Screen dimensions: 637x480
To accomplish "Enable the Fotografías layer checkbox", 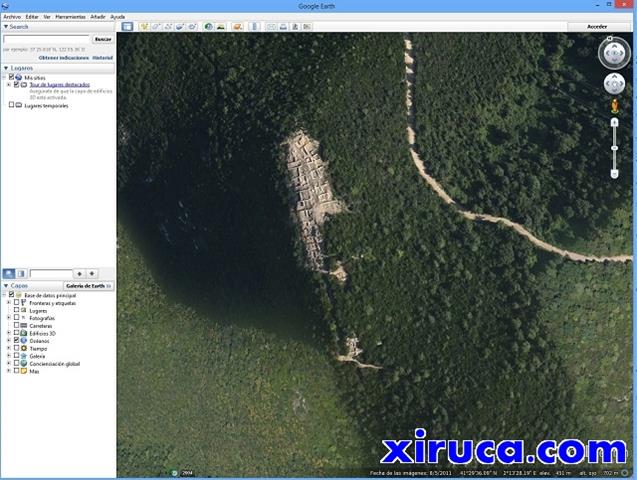I will [x=16, y=318].
